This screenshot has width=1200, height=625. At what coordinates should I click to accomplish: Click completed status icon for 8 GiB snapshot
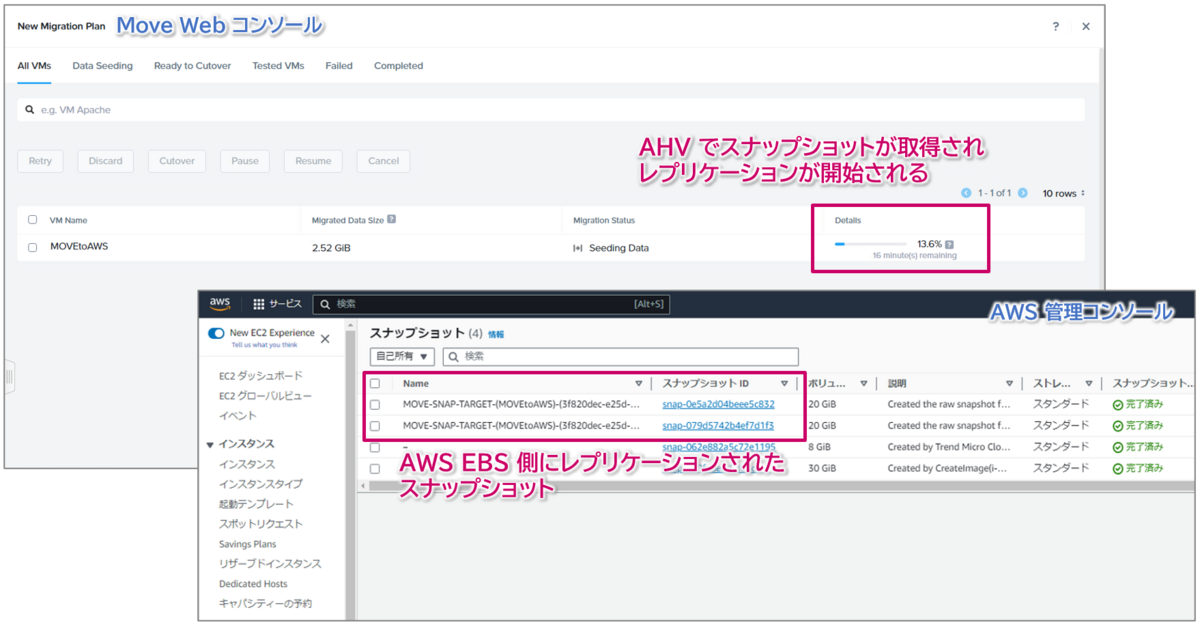tap(1118, 447)
